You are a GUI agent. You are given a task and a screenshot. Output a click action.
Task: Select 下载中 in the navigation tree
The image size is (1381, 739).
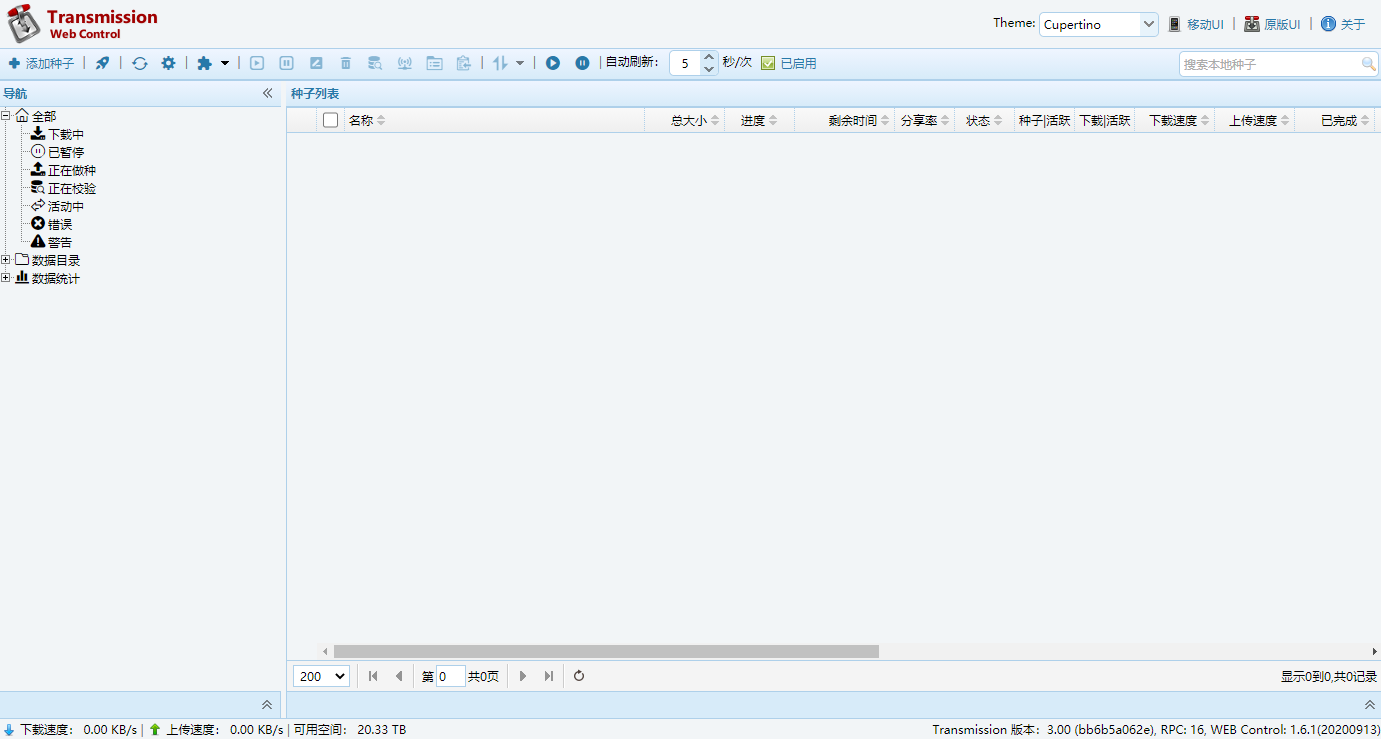coord(66,134)
